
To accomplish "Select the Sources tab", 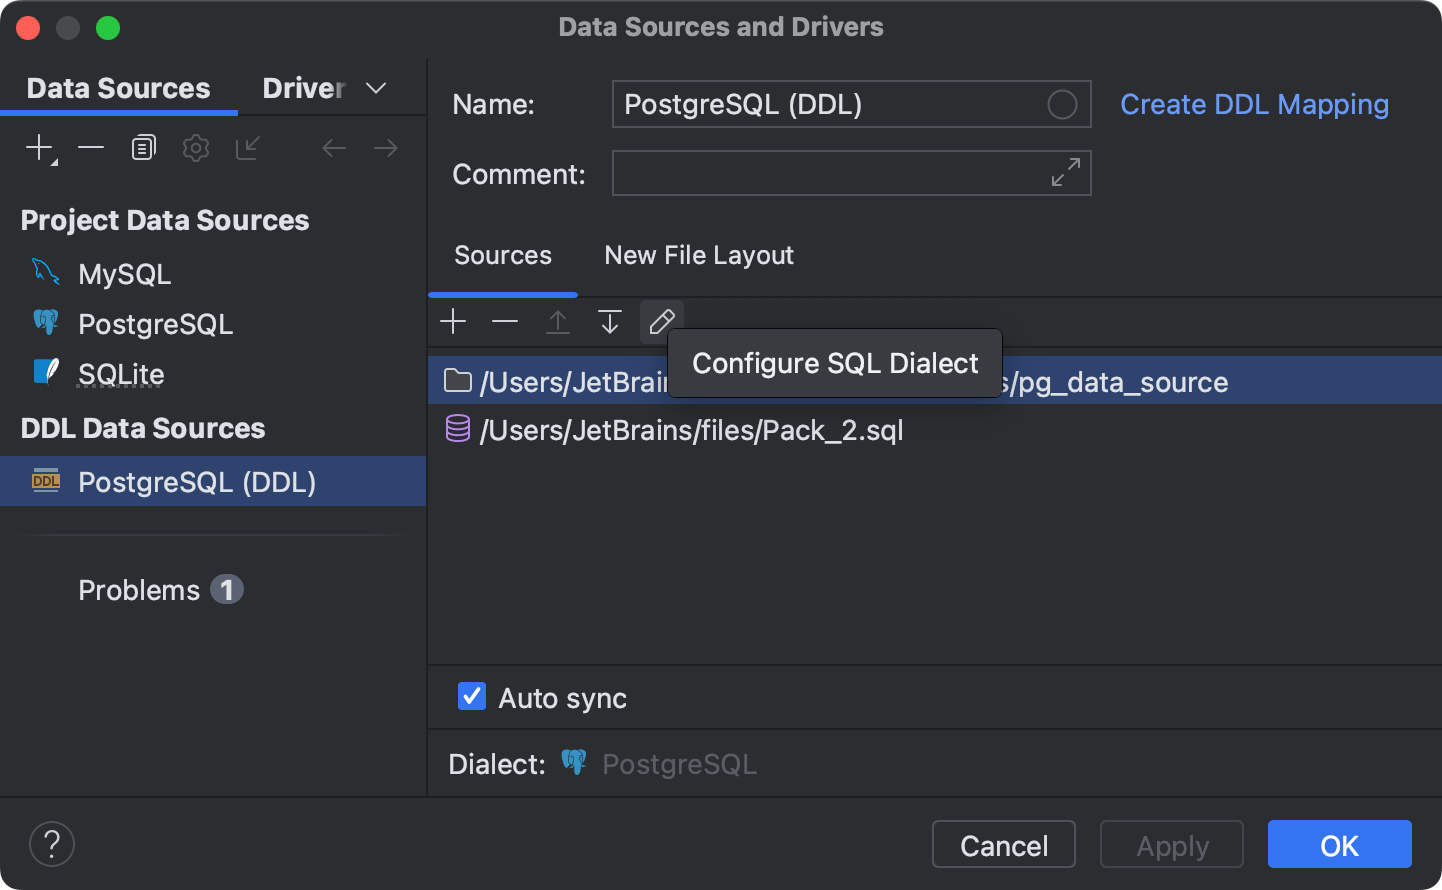I will [503, 255].
